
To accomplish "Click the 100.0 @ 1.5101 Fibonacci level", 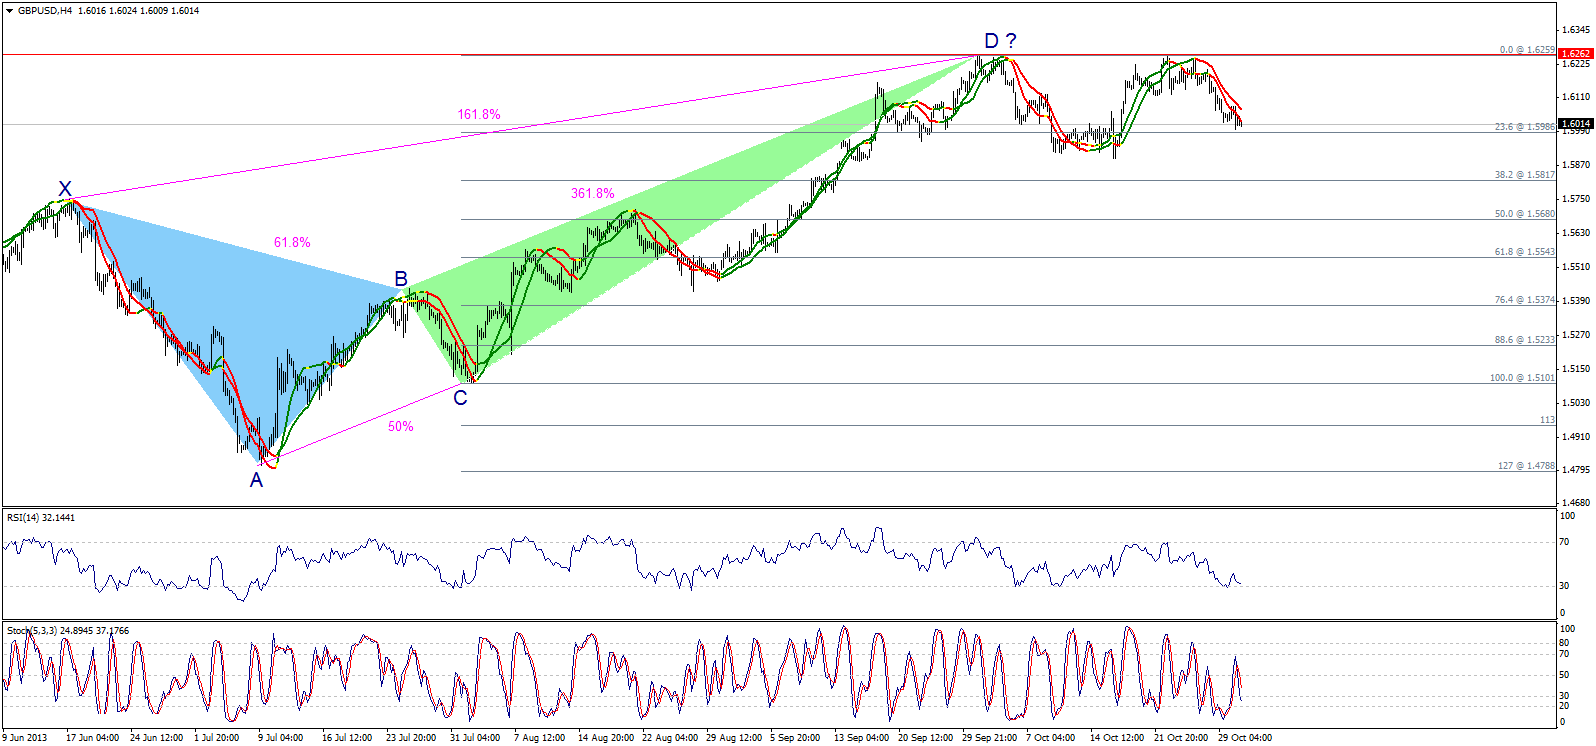I will pos(1522,378).
